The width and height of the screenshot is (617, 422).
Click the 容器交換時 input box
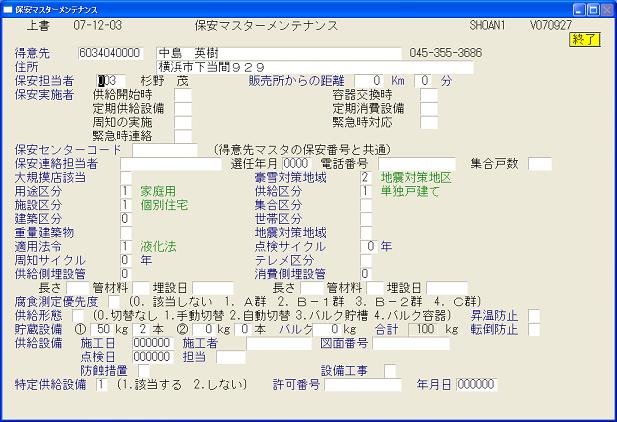(x=429, y=95)
